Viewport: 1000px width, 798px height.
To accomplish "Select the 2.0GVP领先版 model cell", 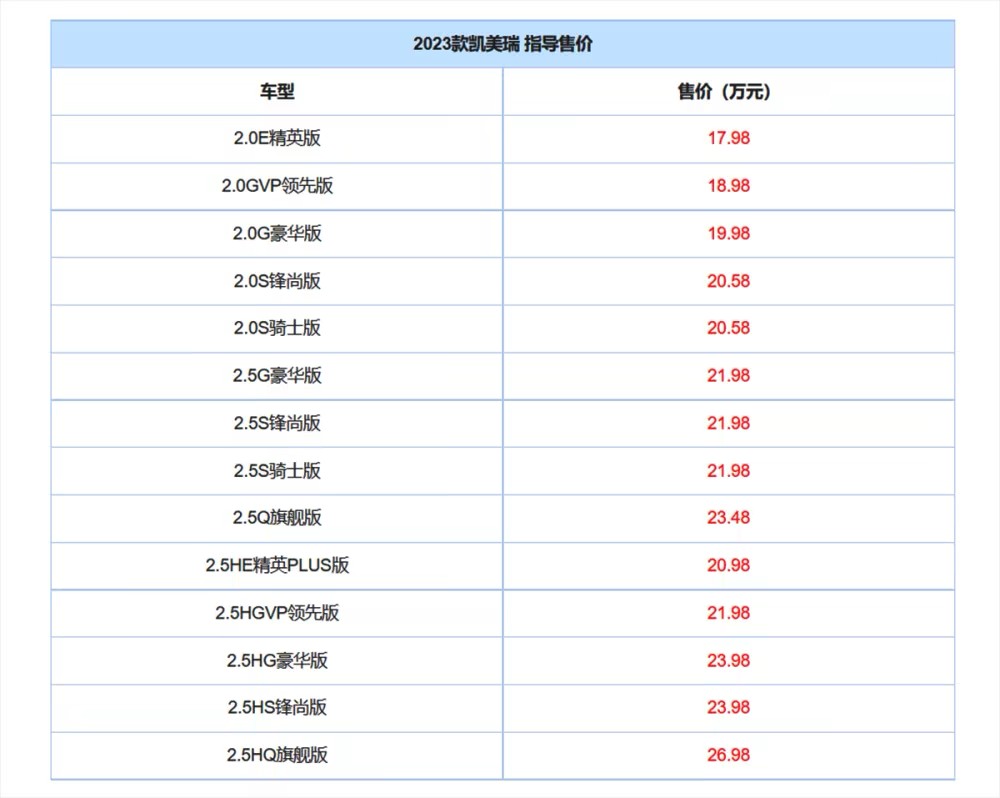I will coord(277,186).
